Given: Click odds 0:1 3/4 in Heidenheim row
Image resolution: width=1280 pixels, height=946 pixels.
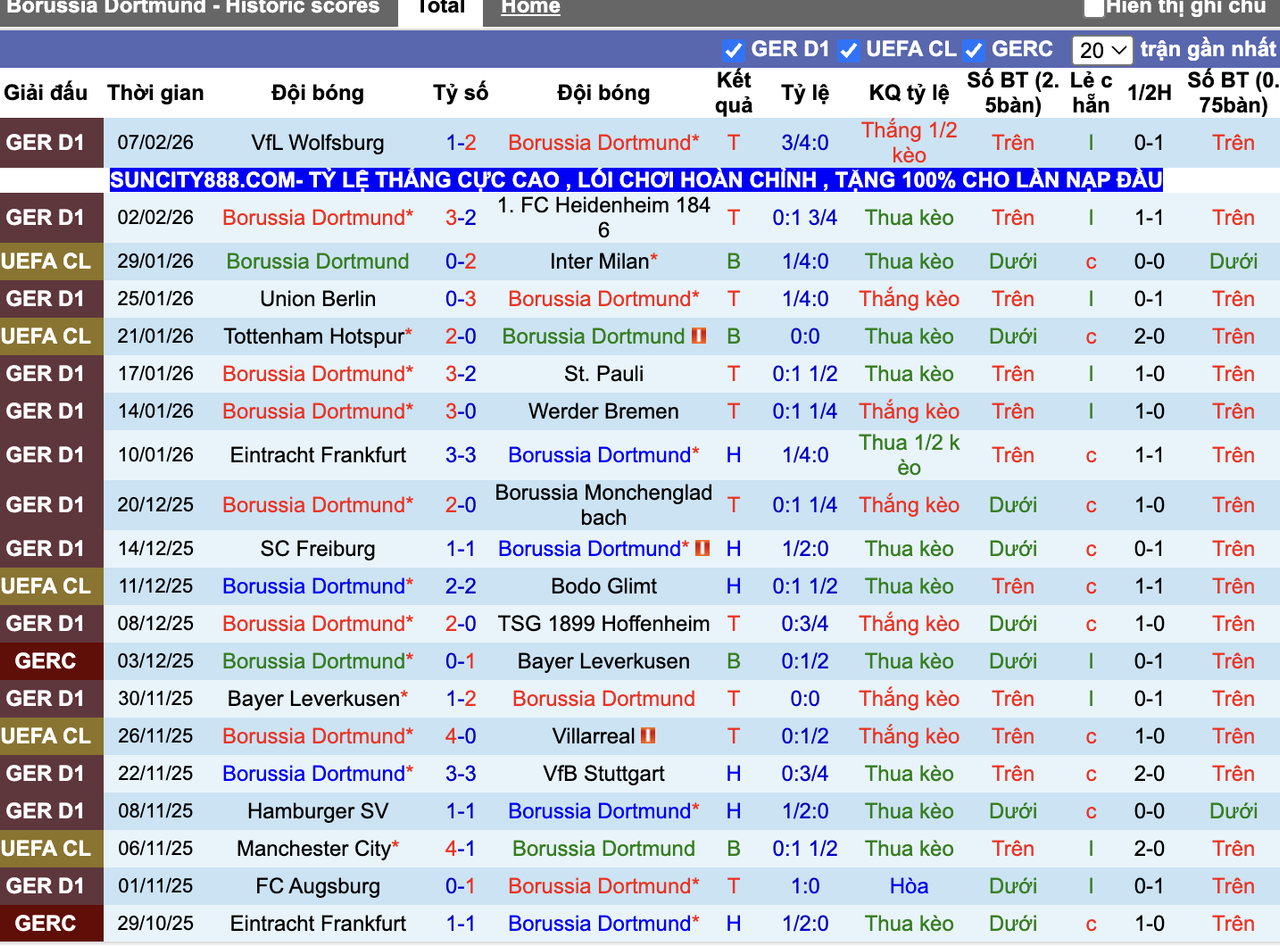Looking at the screenshot, I should 805,218.
